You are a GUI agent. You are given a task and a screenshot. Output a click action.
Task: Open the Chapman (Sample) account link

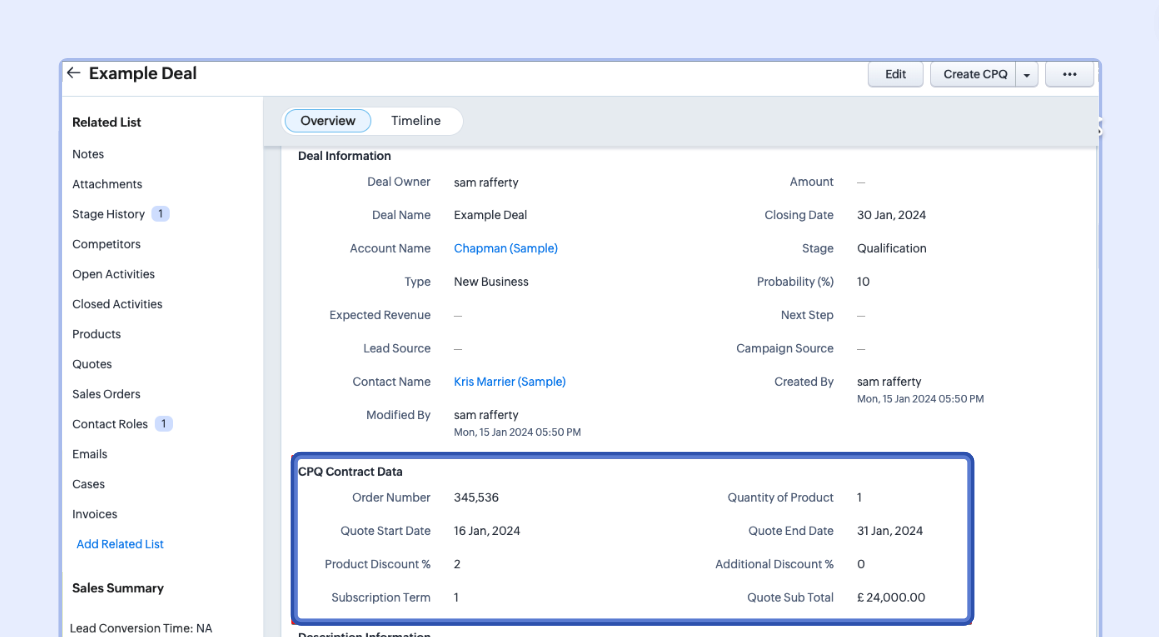coord(505,248)
